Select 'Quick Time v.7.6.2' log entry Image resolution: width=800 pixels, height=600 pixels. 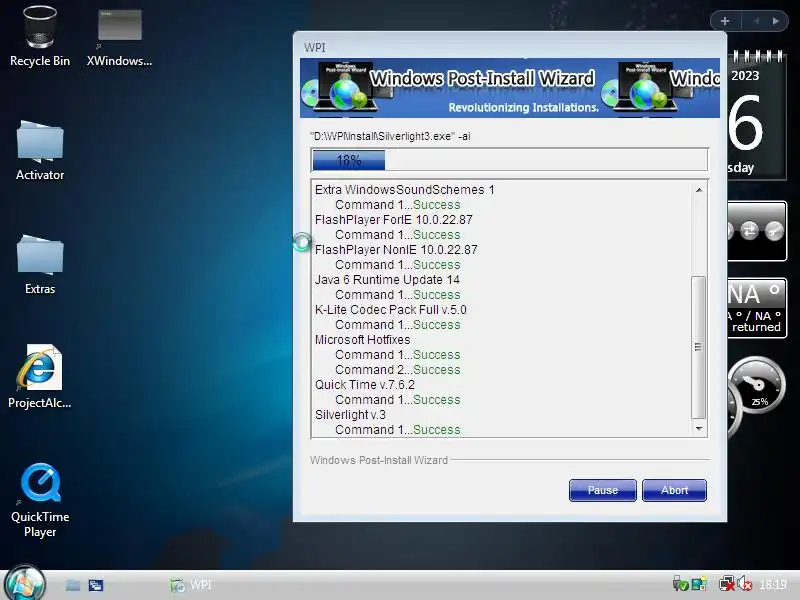[x=365, y=385]
